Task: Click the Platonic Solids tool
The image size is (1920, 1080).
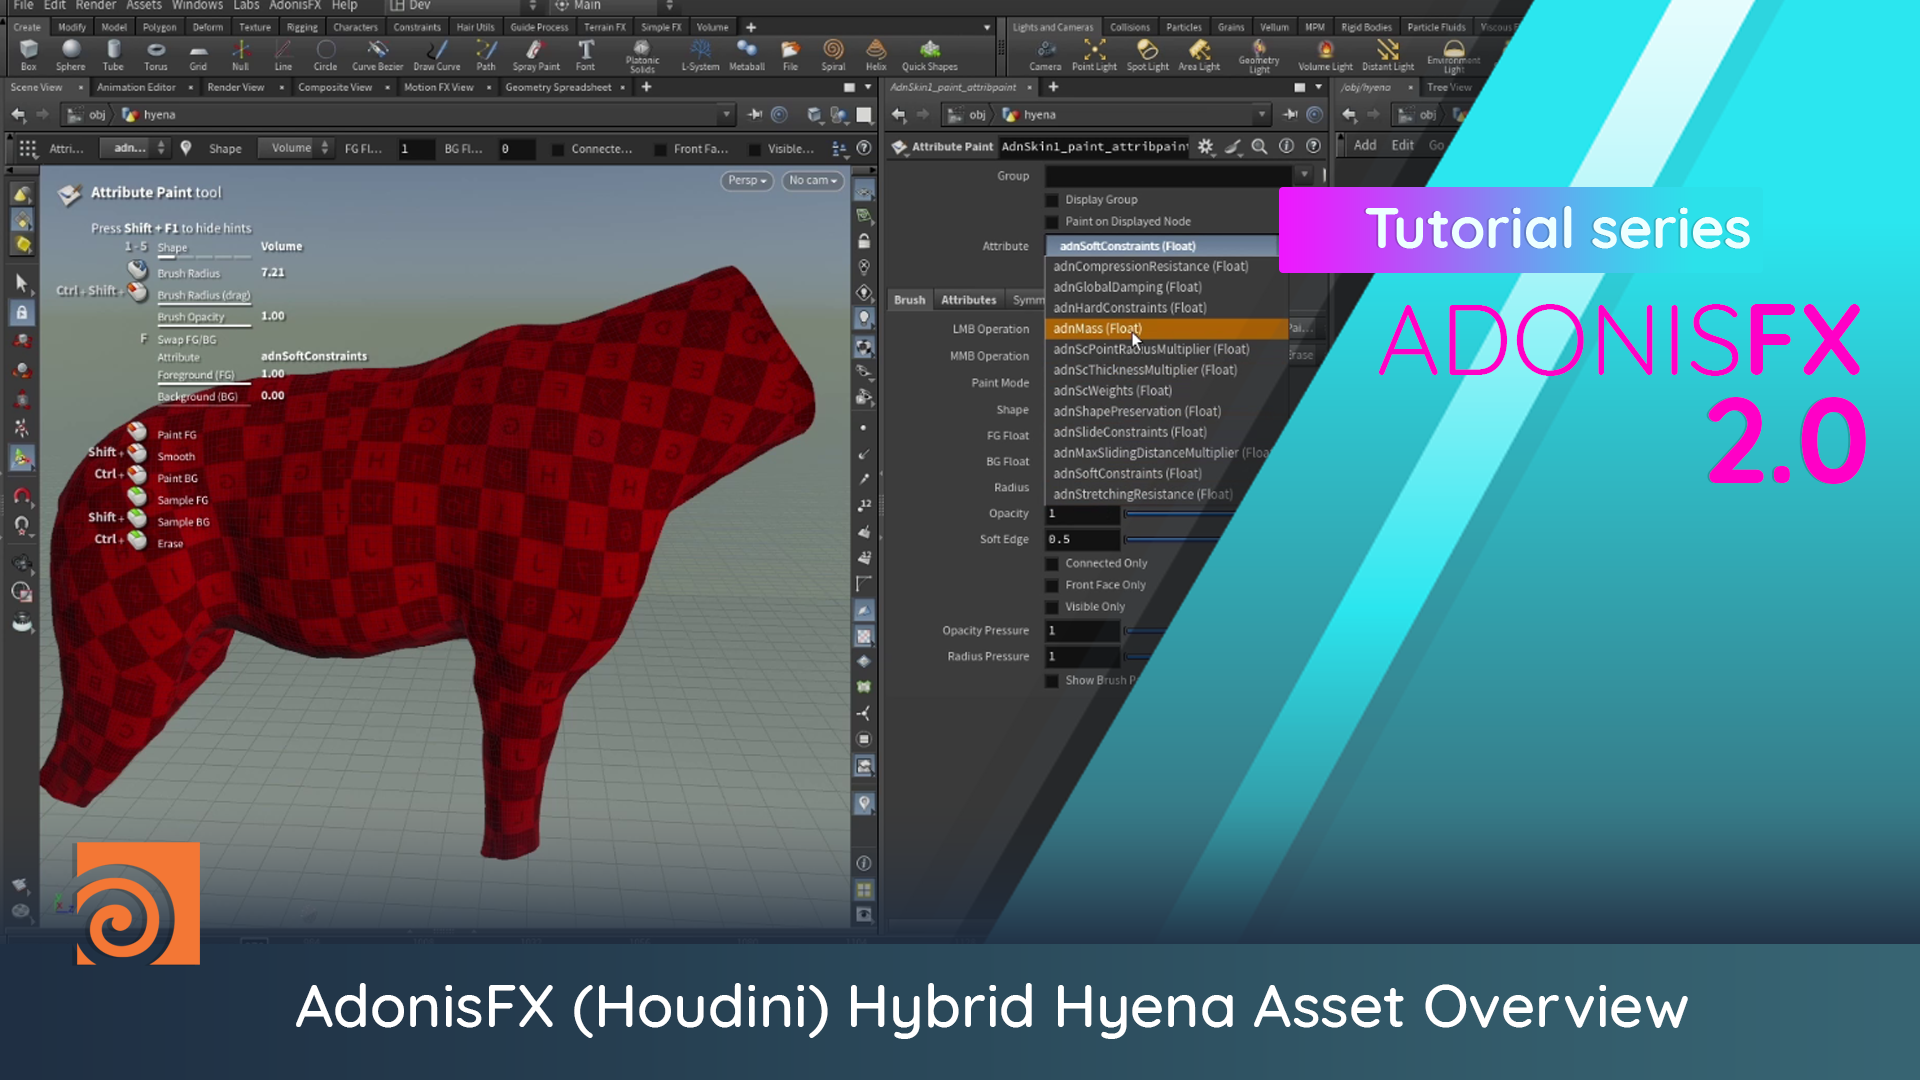Action: click(x=642, y=56)
